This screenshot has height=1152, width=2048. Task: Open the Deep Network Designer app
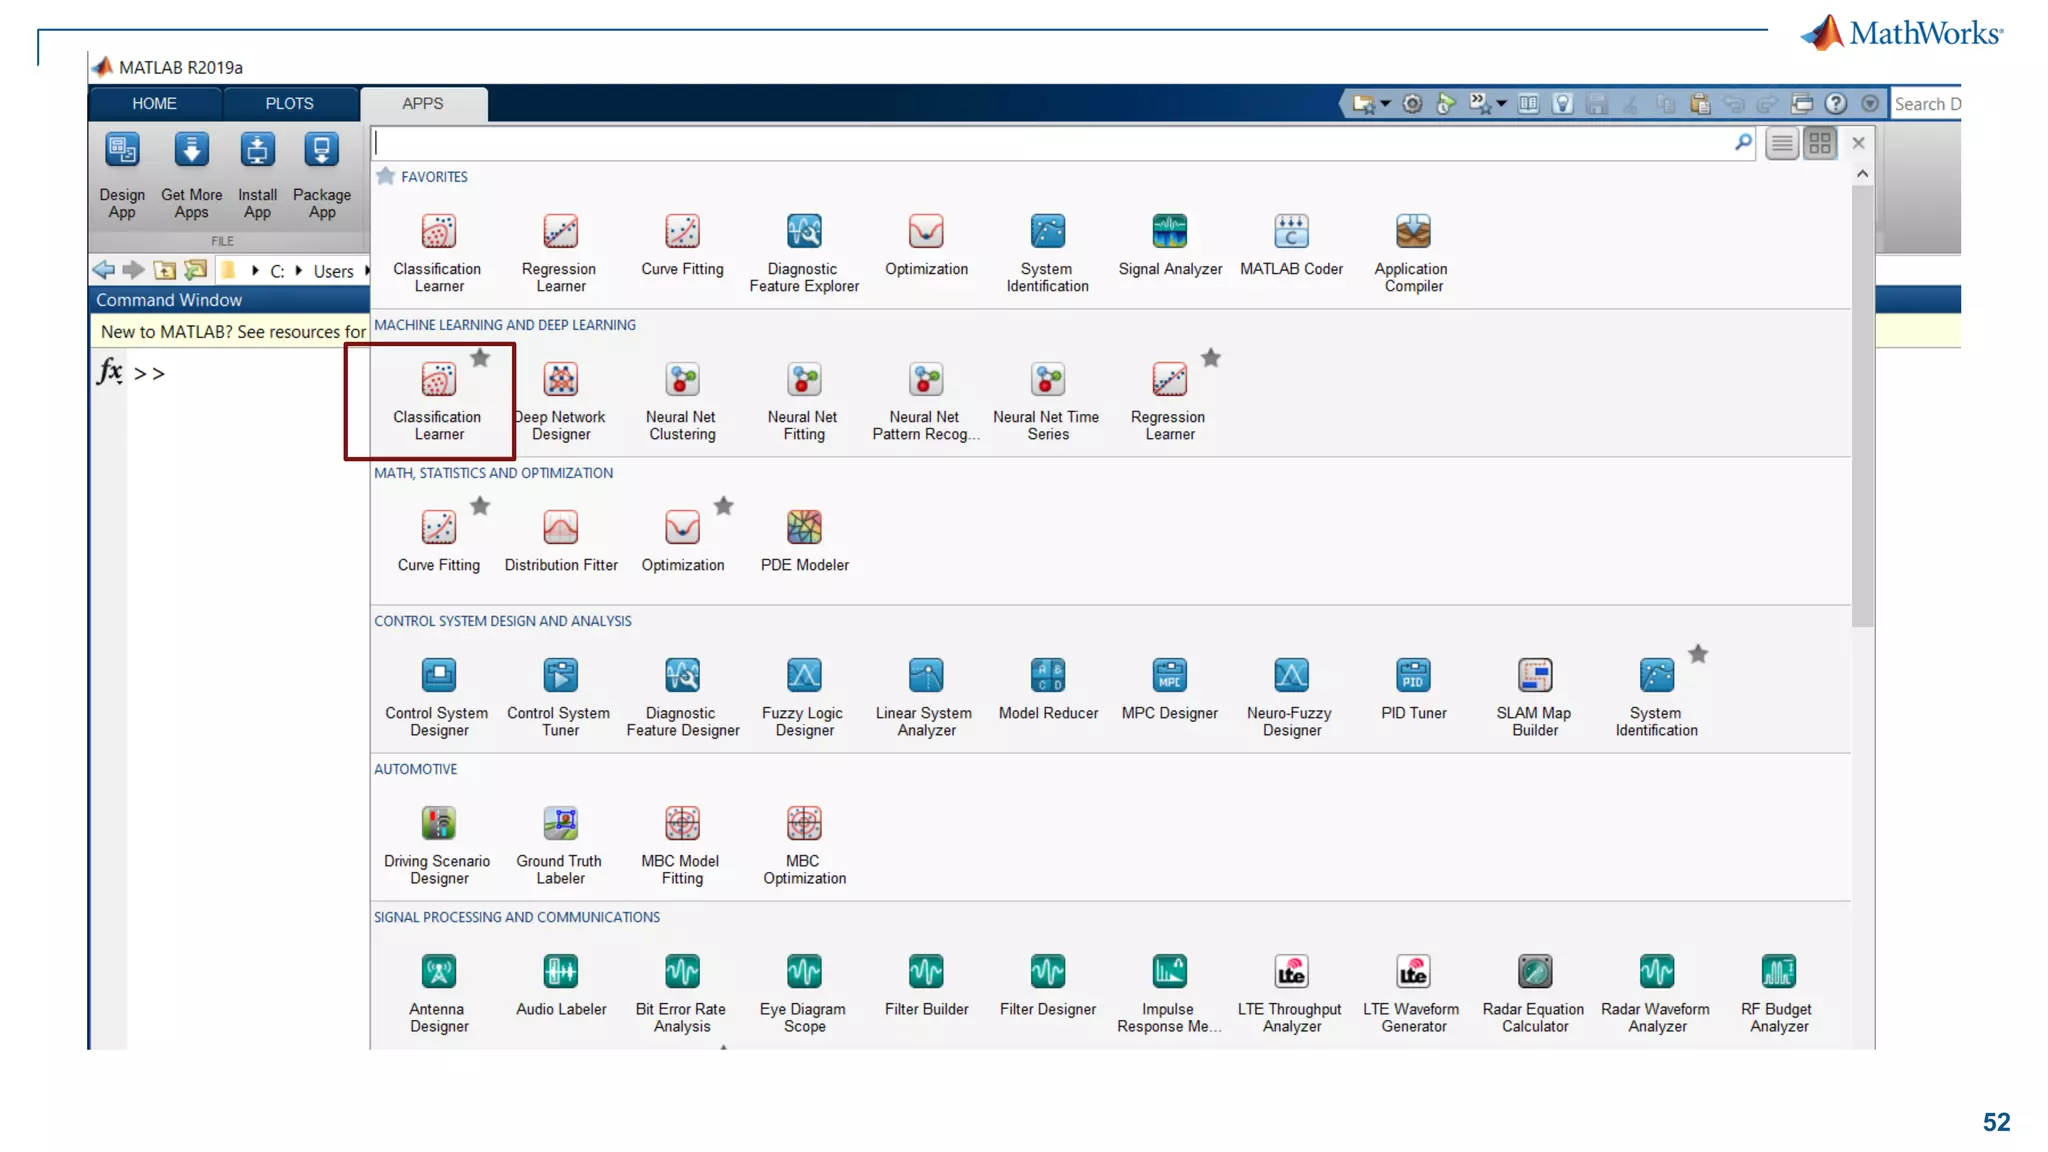tap(560, 380)
